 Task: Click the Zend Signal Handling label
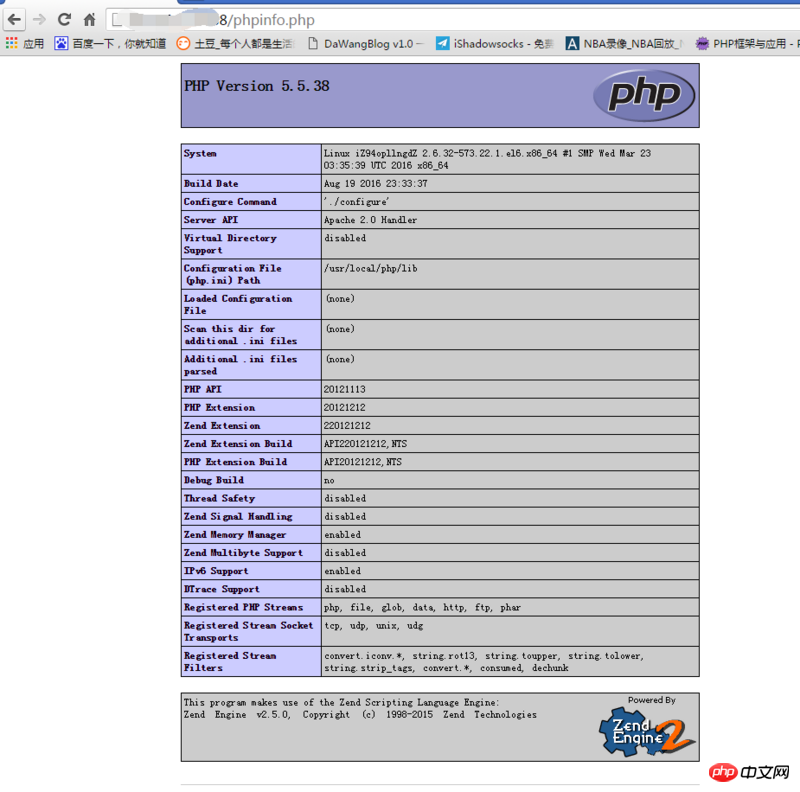click(238, 516)
